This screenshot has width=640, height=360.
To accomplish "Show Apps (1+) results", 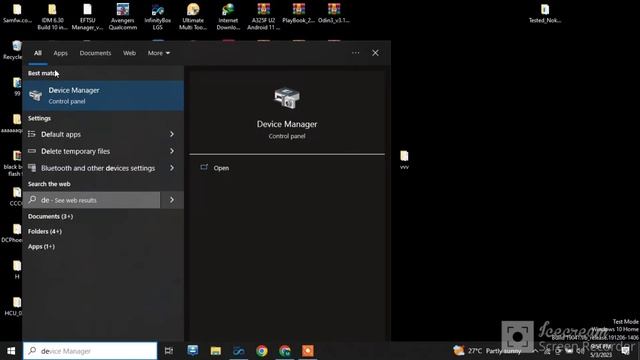I will coord(41,247).
